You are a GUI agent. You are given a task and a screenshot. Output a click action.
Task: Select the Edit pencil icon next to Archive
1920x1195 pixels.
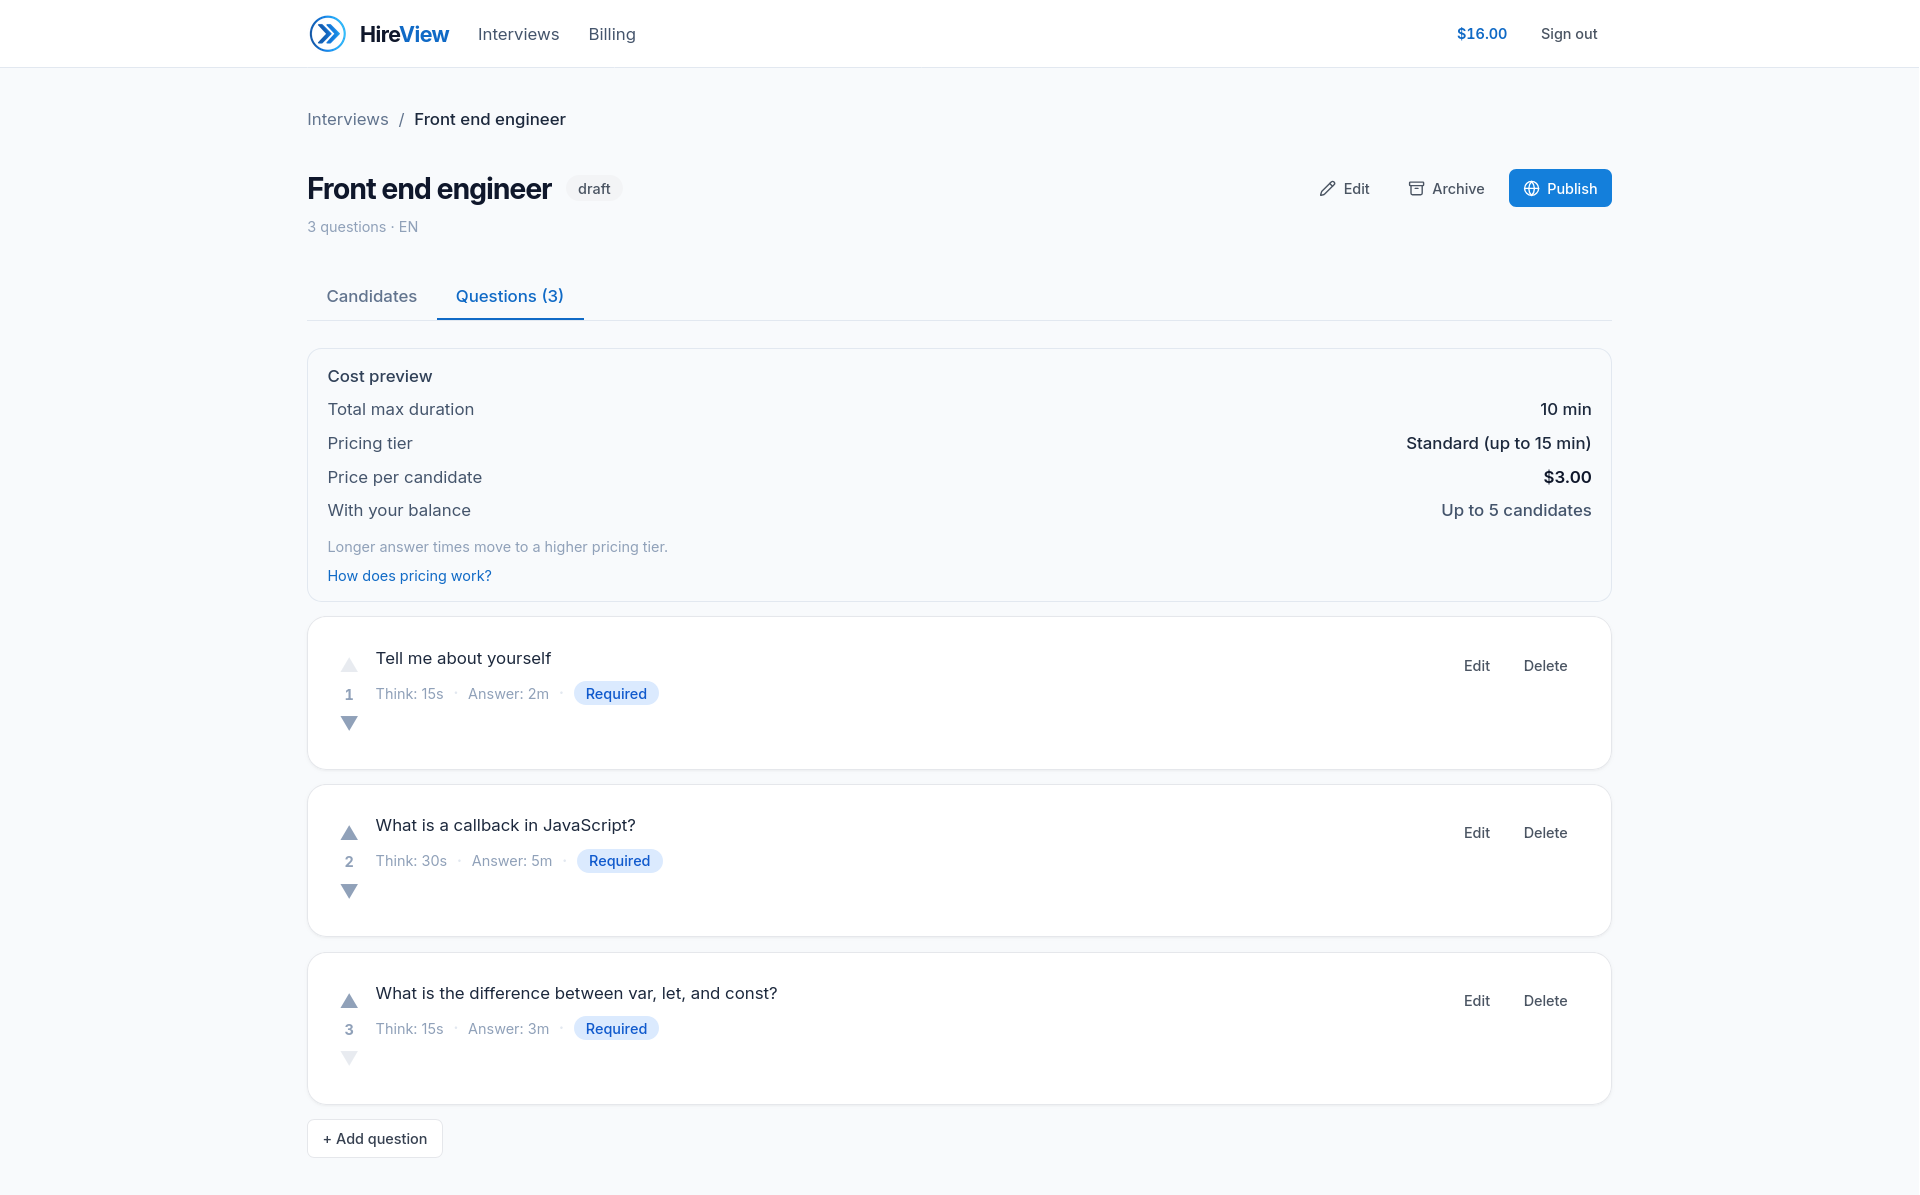tap(1328, 188)
